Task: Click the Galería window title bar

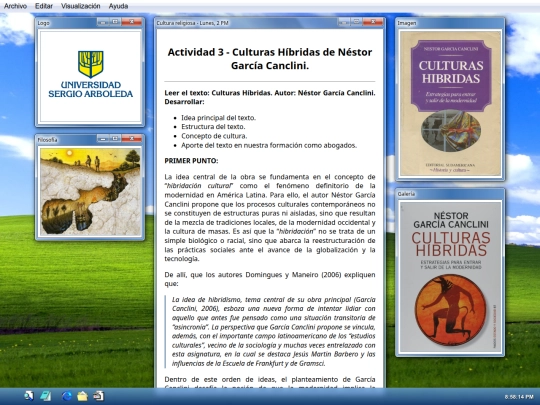Action: 450,194
